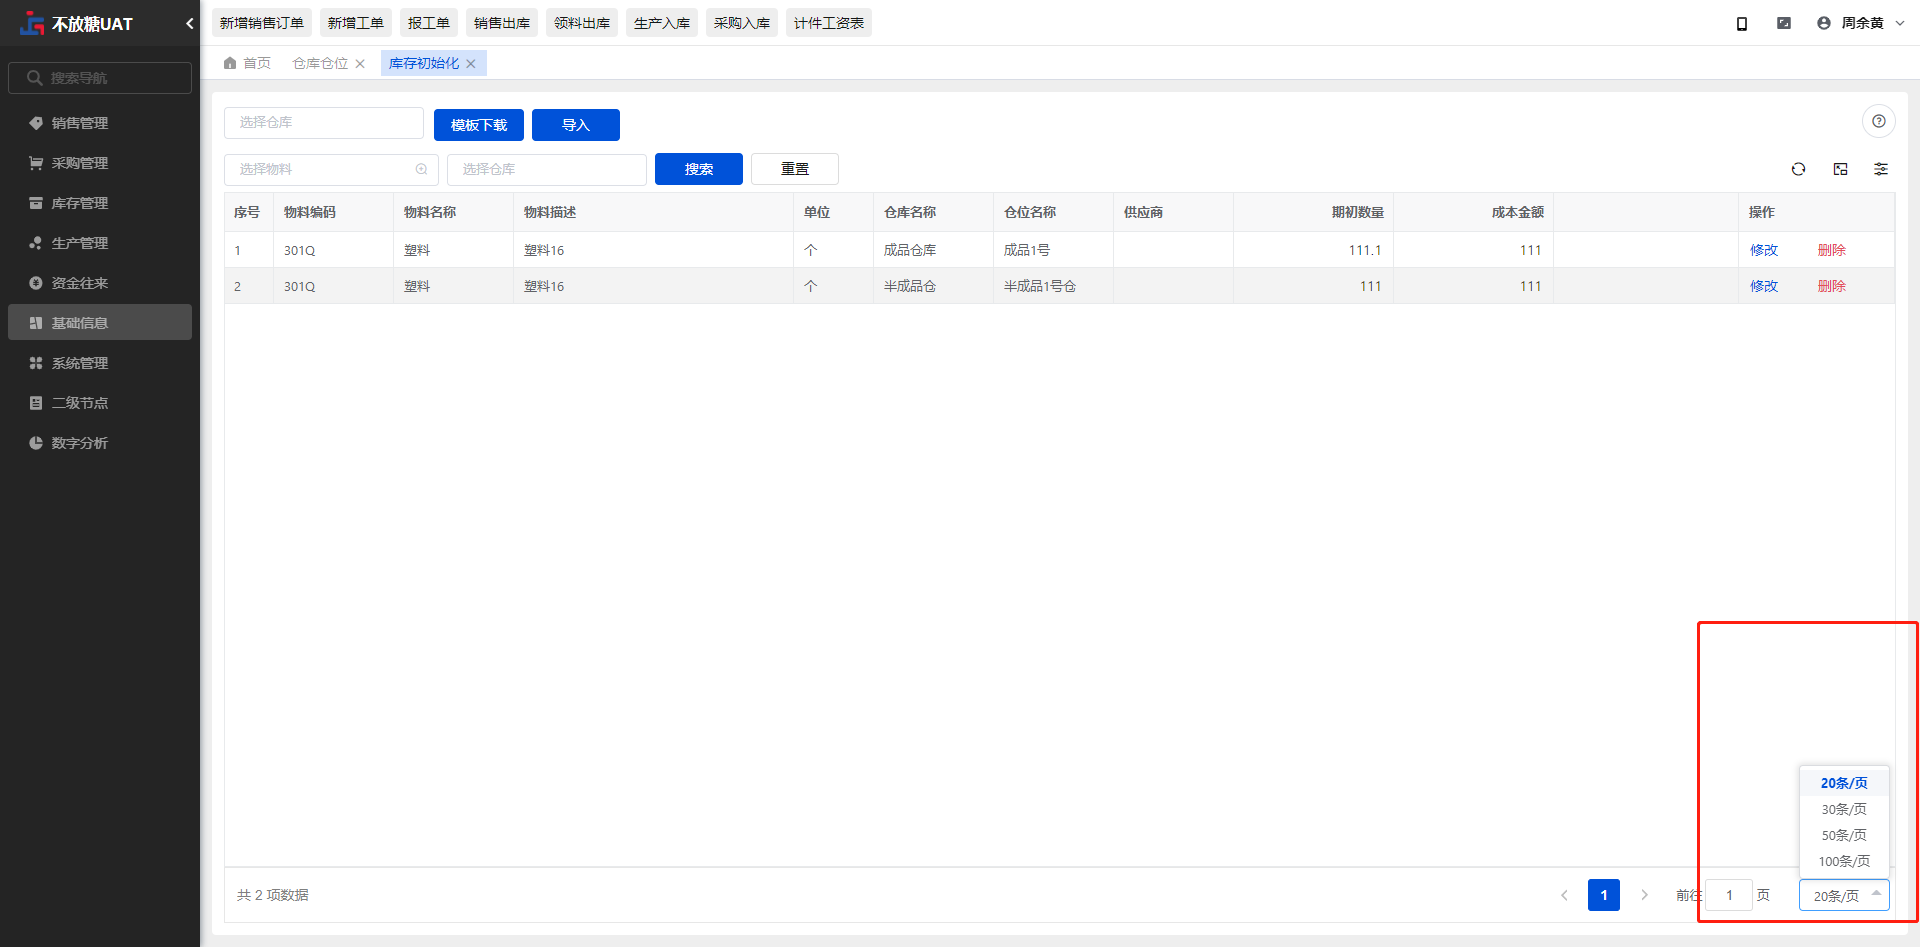Select 100条/页 option
The height and width of the screenshot is (947, 1920).
click(1844, 861)
